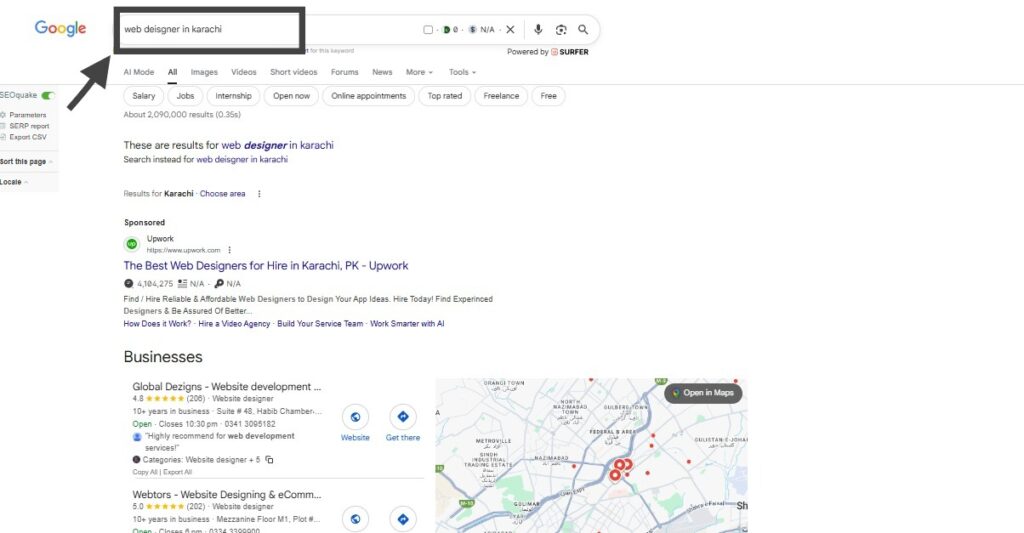Expand the More dropdown
The width and height of the screenshot is (1024, 533).
tap(419, 72)
